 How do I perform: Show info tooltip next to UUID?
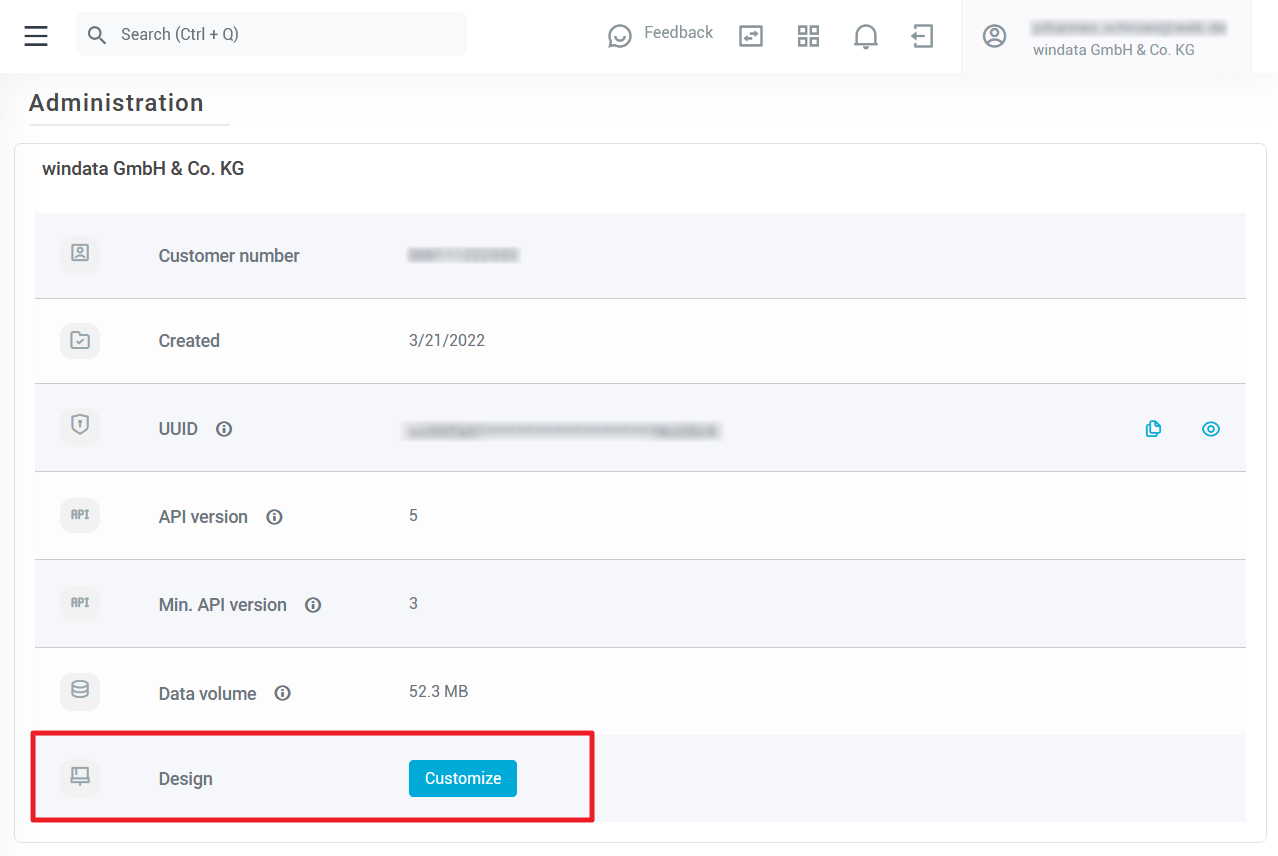coord(224,429)
